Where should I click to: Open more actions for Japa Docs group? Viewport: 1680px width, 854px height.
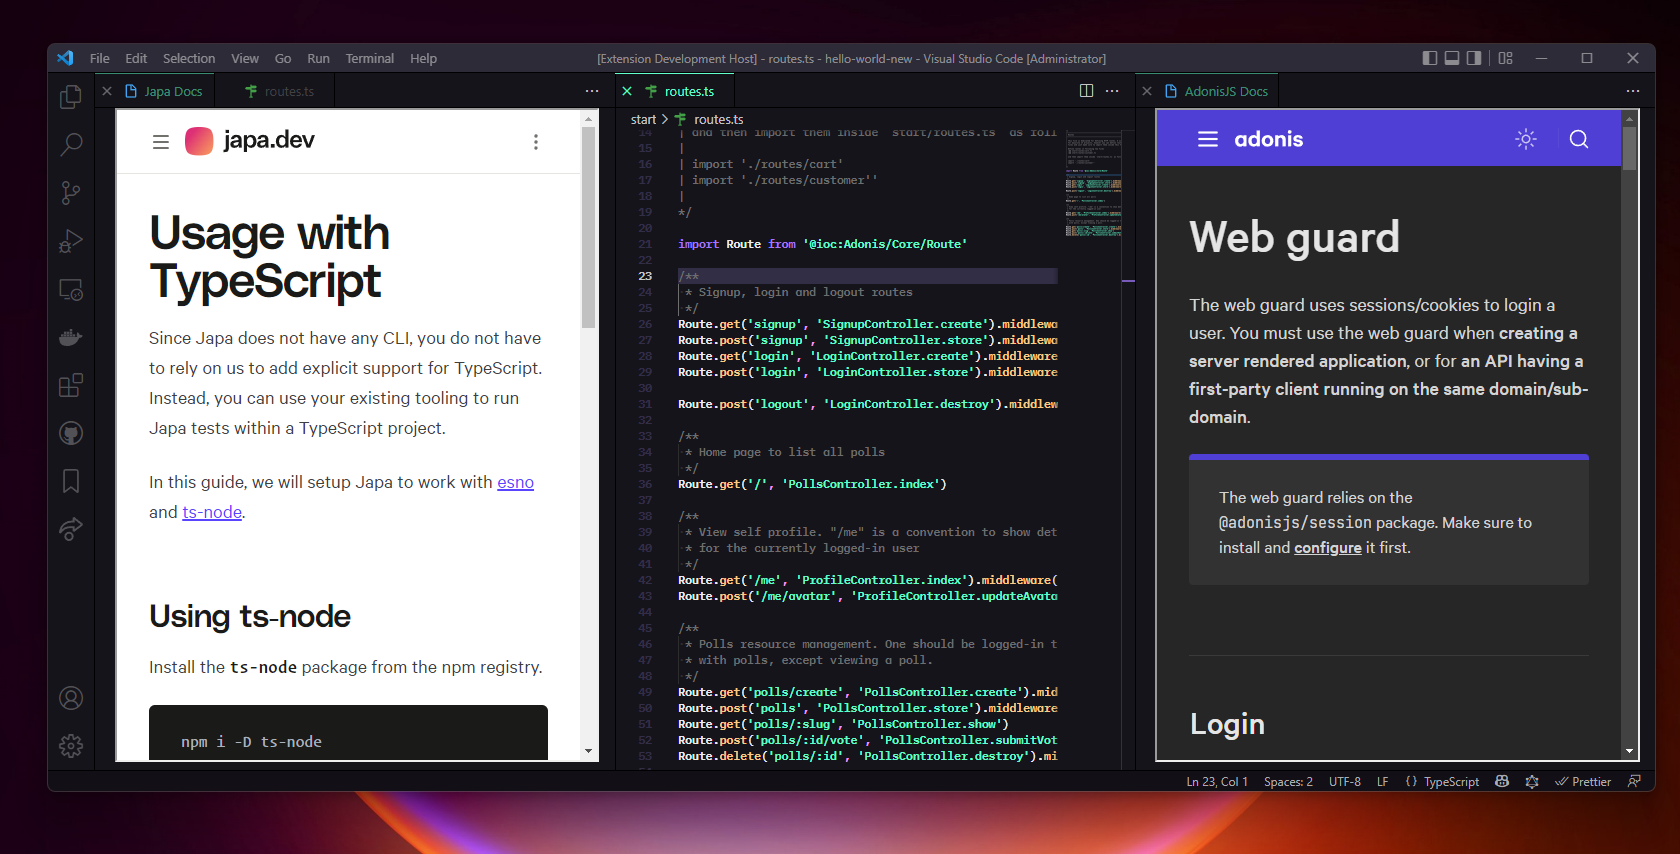592,91
